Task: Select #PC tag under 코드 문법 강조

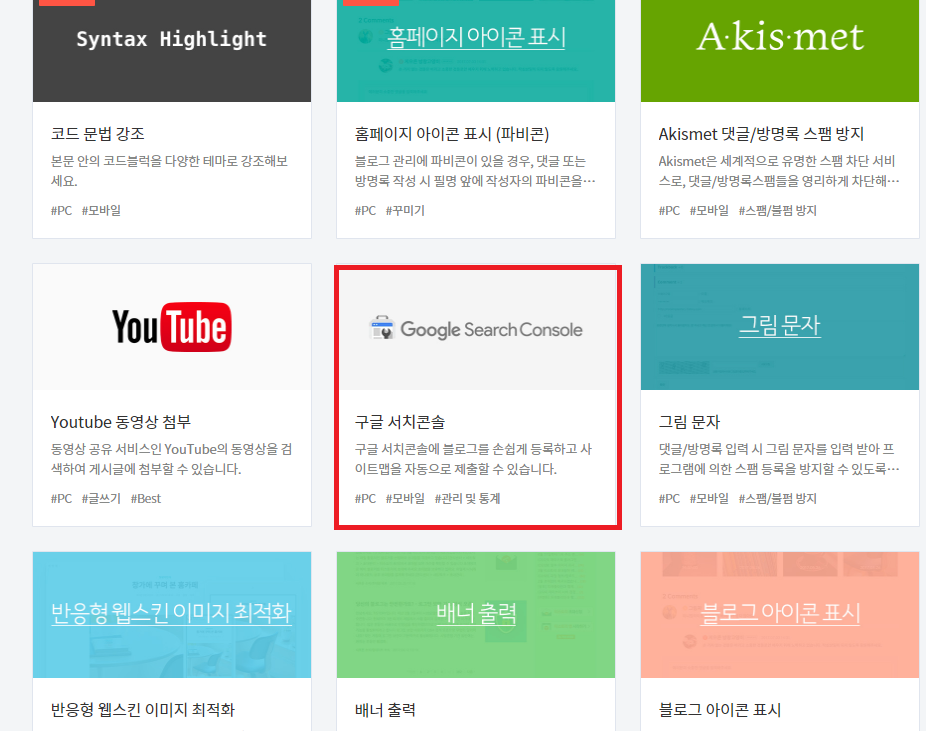Action: (61, 210)
